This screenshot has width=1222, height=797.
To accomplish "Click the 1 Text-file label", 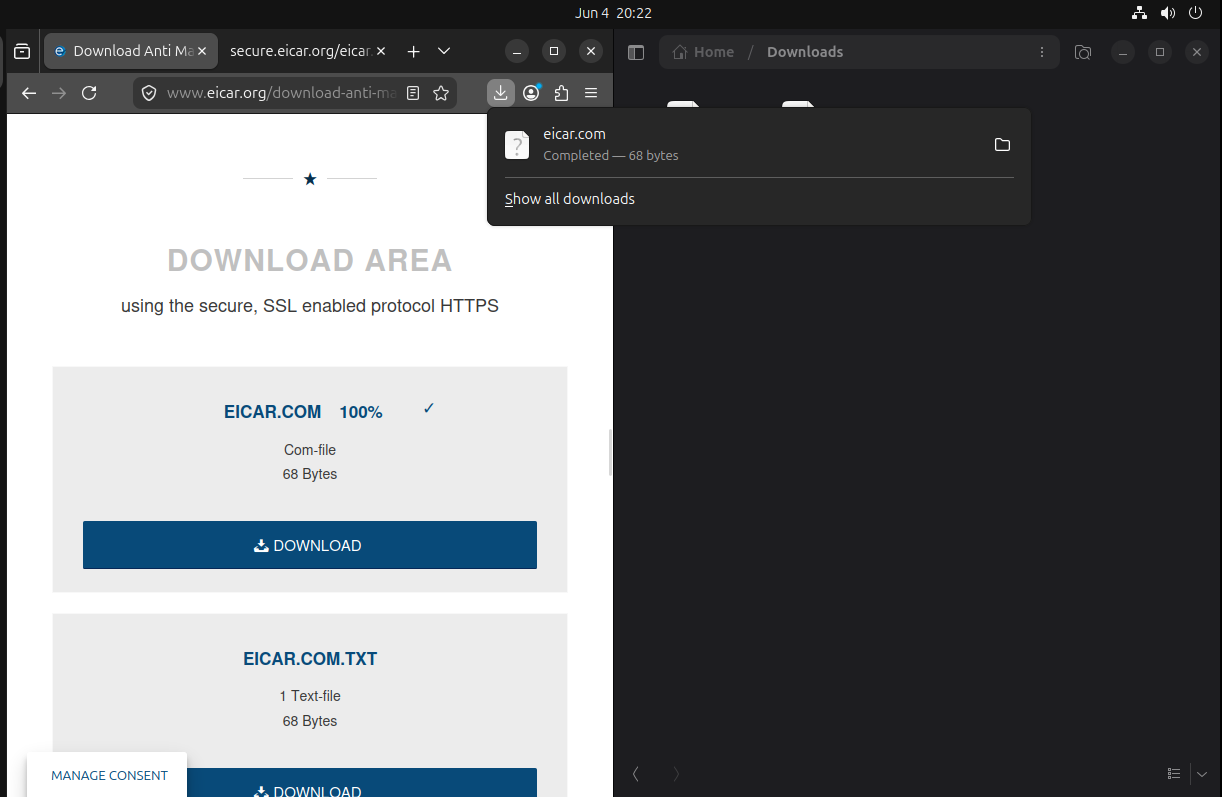I will click(x=310, y=696).
